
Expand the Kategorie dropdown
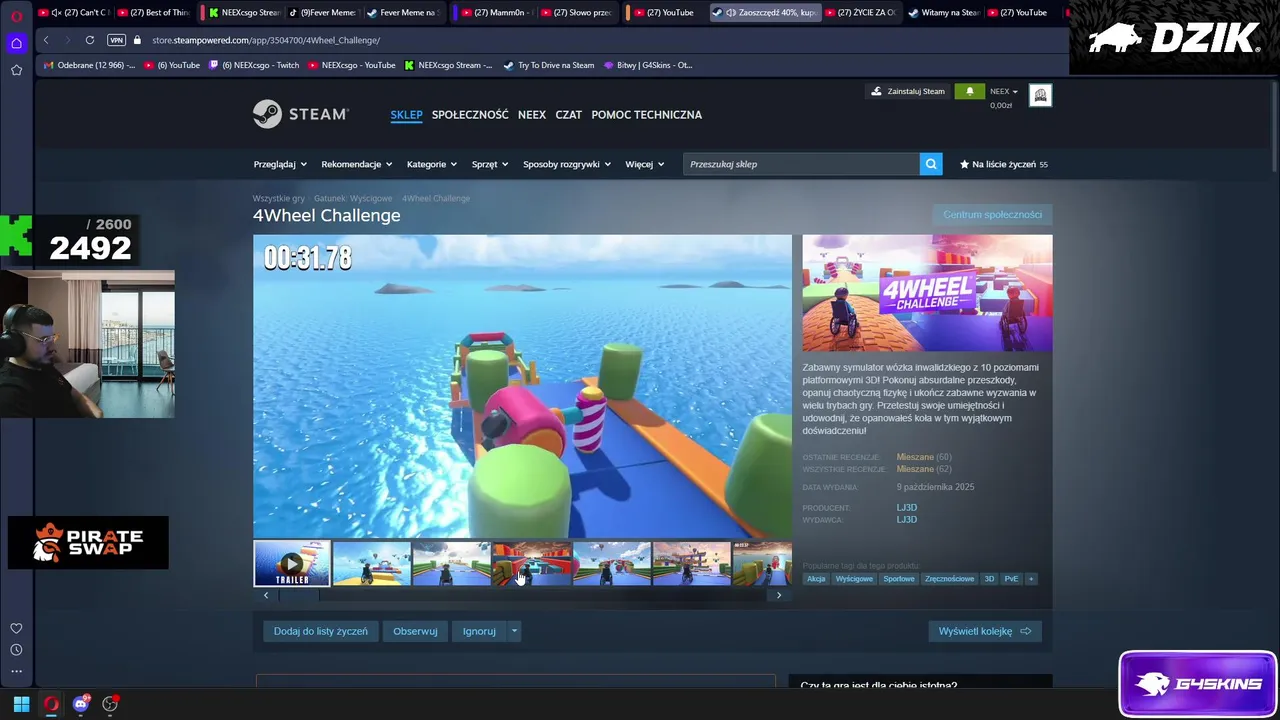(432, 164)
